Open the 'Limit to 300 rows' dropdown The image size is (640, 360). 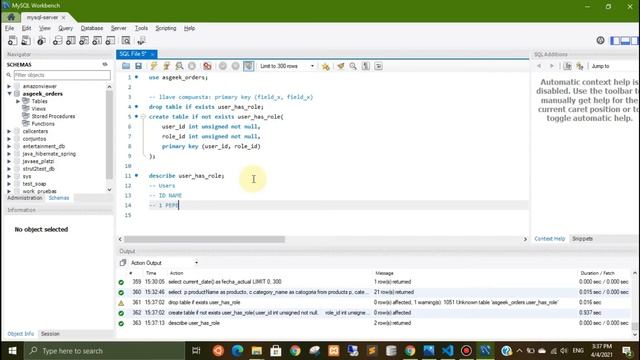[287, 66]
